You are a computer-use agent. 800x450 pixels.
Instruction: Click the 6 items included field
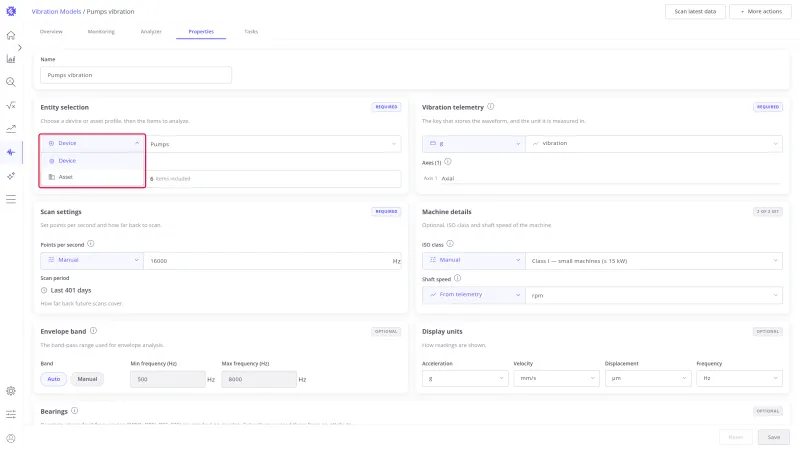point(273,179)
